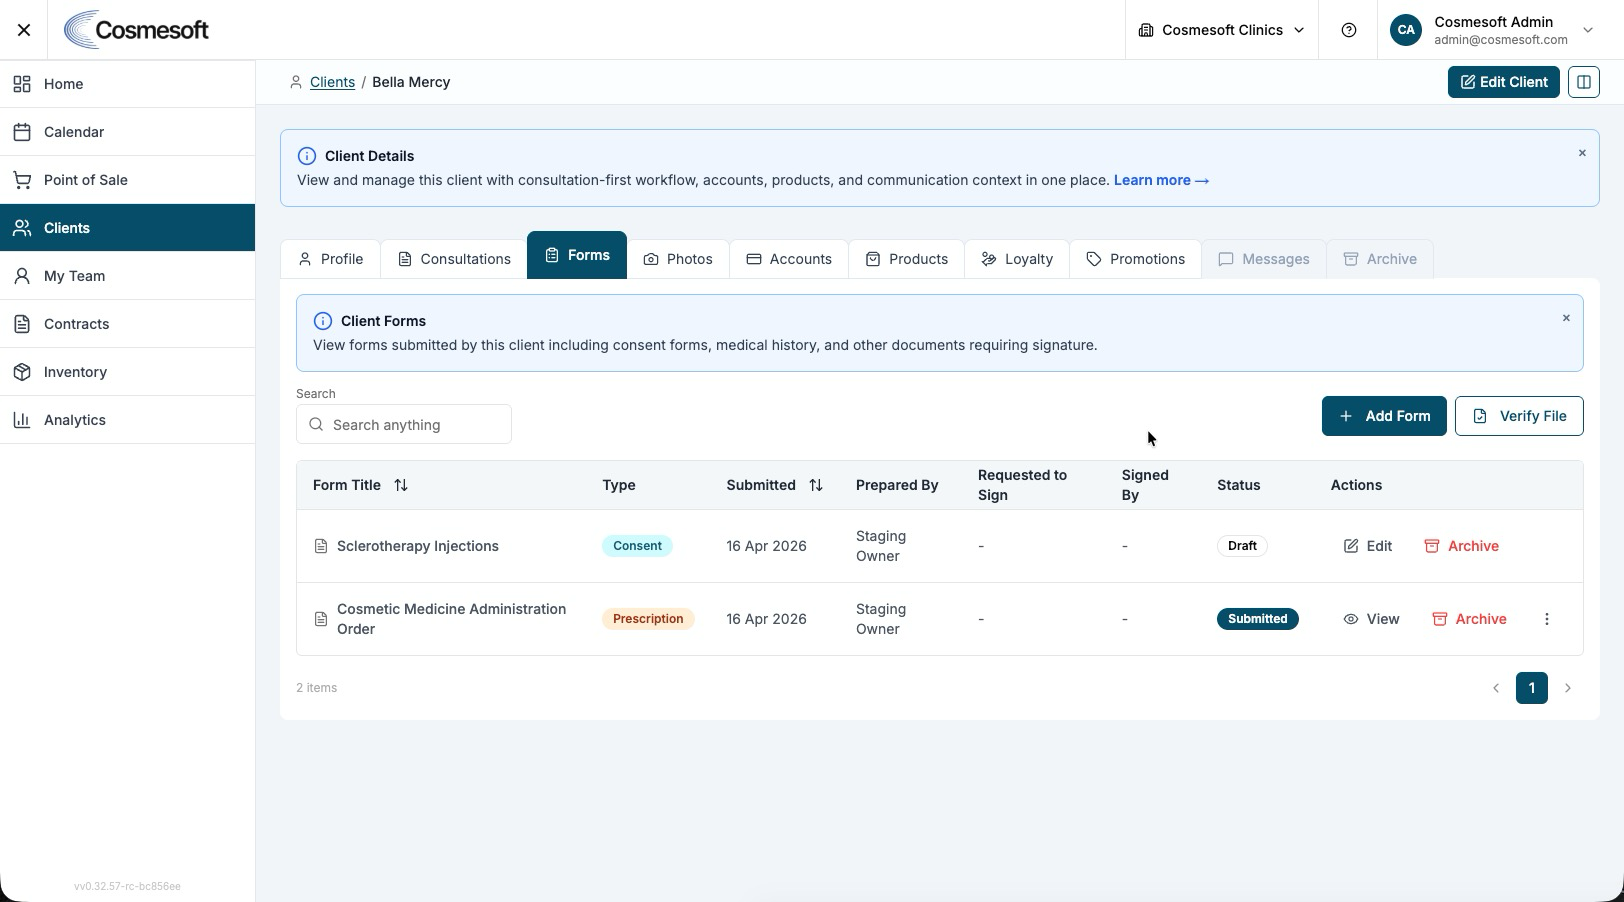This screenshot has width=1624, height=902.
Task: Open the more options menu for Cosmetic Medicine order
Action: pyautogui.click(x=1547, y=619)
